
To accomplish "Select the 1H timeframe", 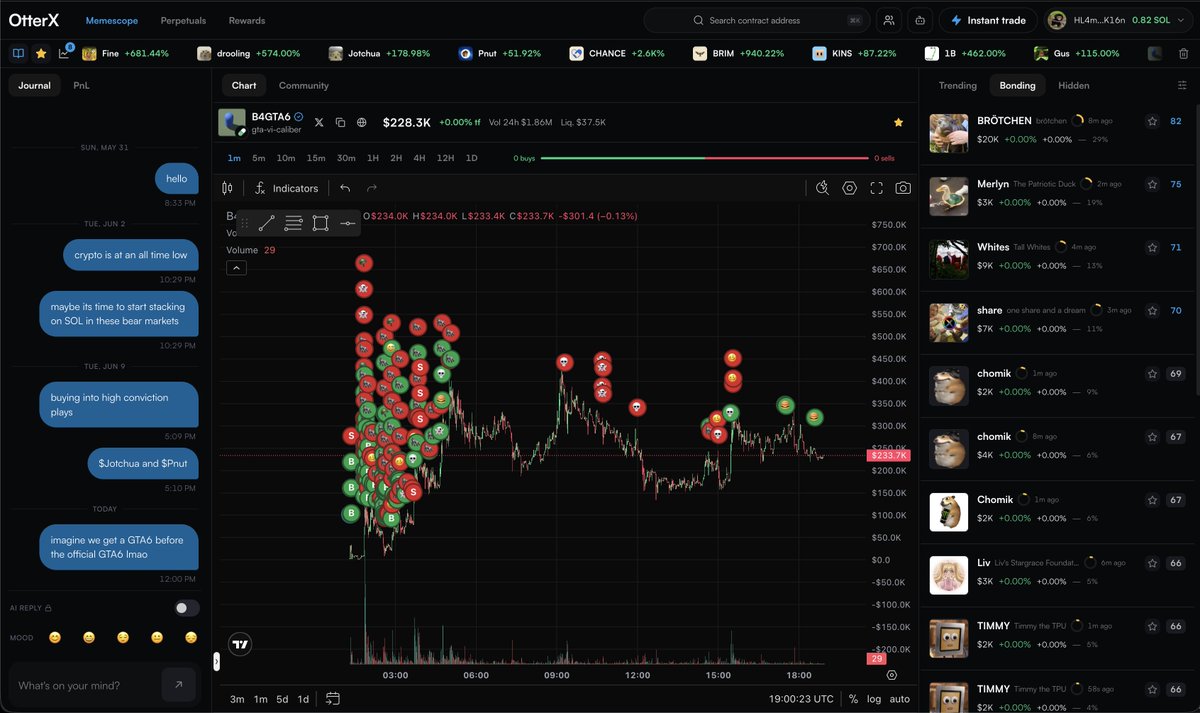I will pos(373,158).
